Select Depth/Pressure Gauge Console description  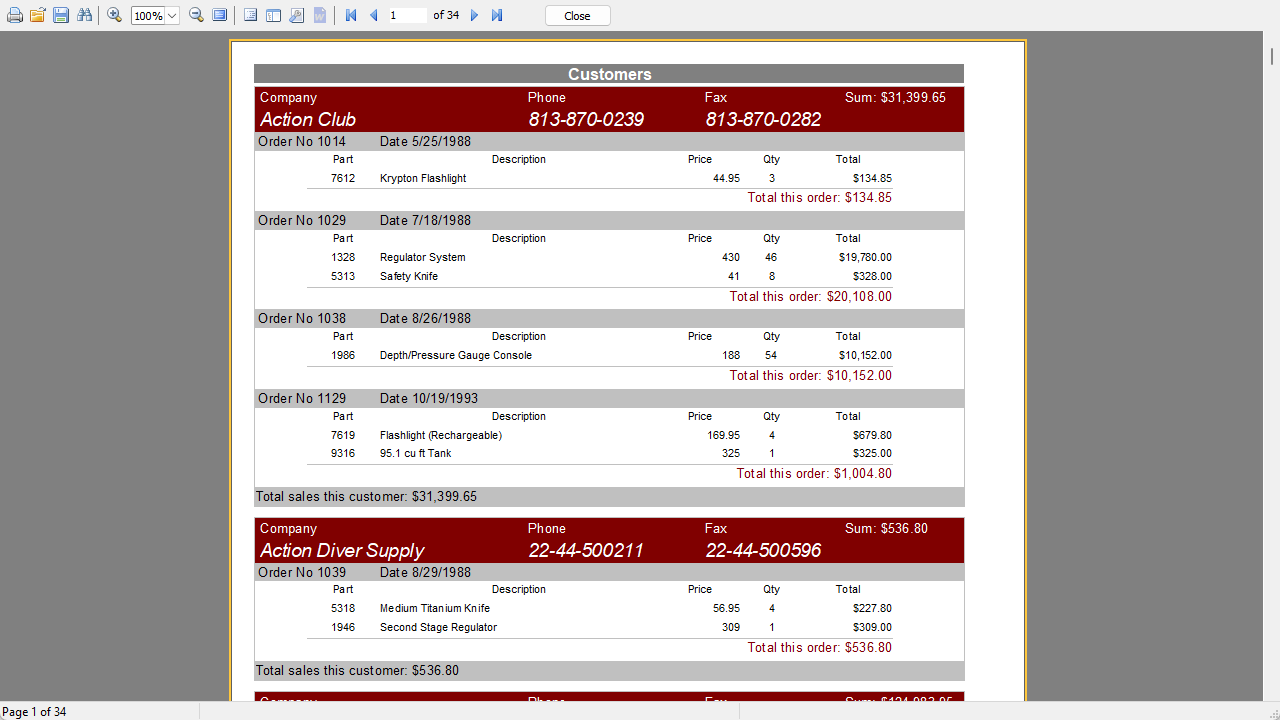pyautogui.click(x=456, y=355)
